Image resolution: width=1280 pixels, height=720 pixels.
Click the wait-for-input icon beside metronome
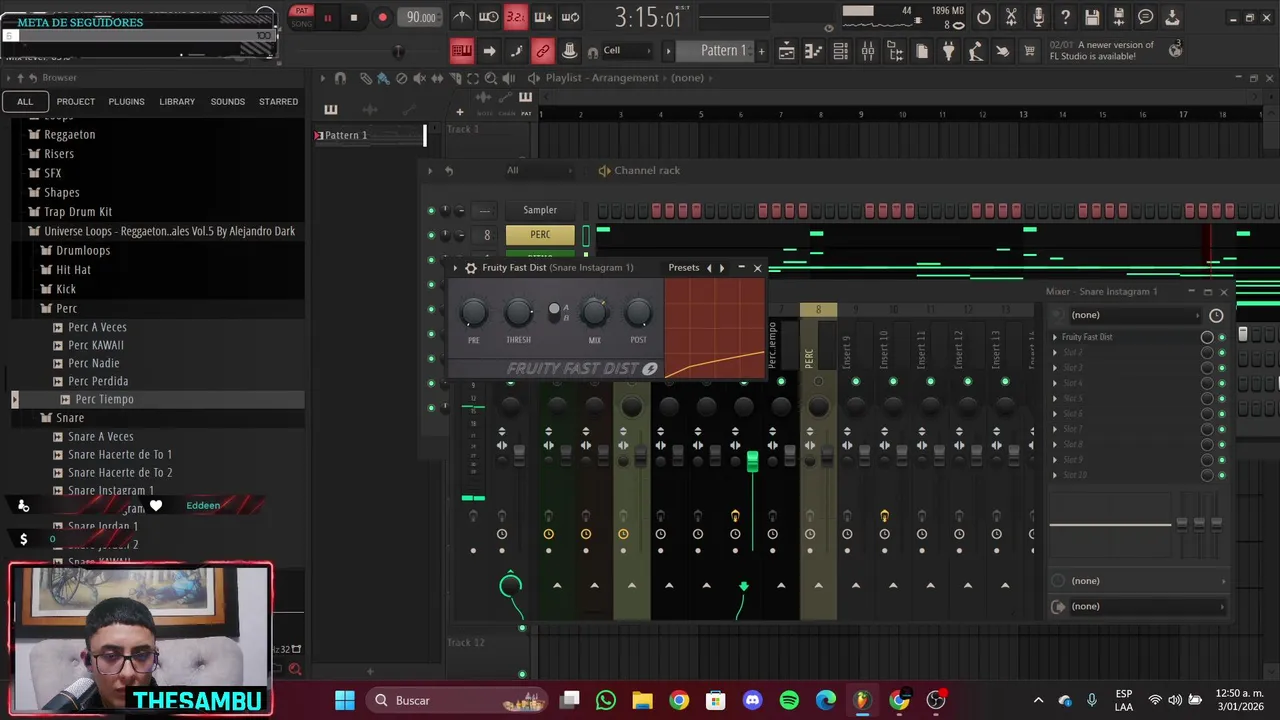[489, 17]
